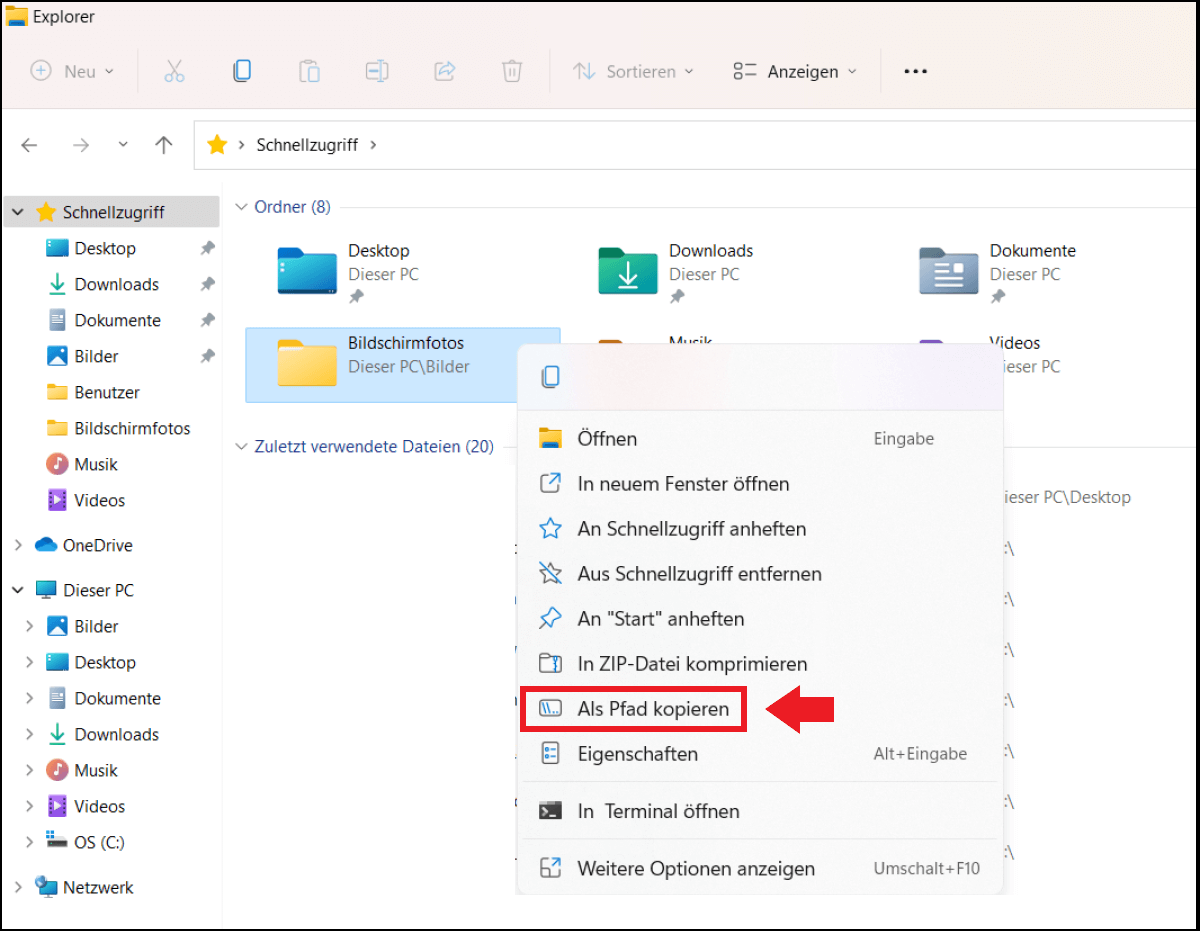
Task: Choose In Terminal öffnen
Action: pyautogui.click(x=759, y=811)
